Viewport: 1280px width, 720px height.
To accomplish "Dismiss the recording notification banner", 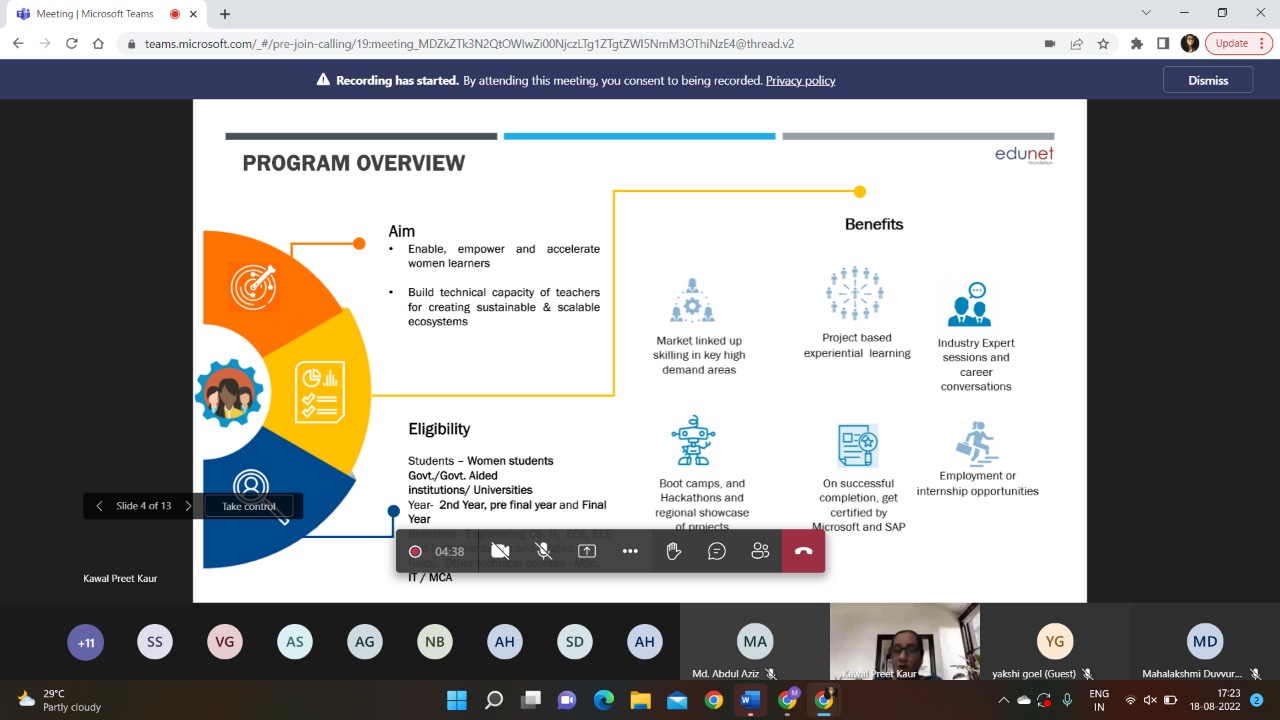I will click(1207, 80).
